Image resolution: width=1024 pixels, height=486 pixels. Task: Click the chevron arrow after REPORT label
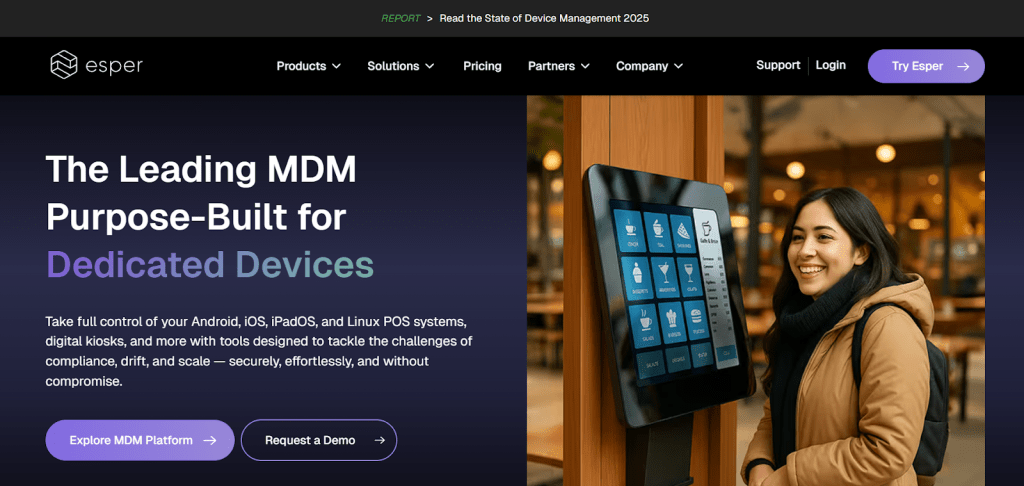coord(429,18)
